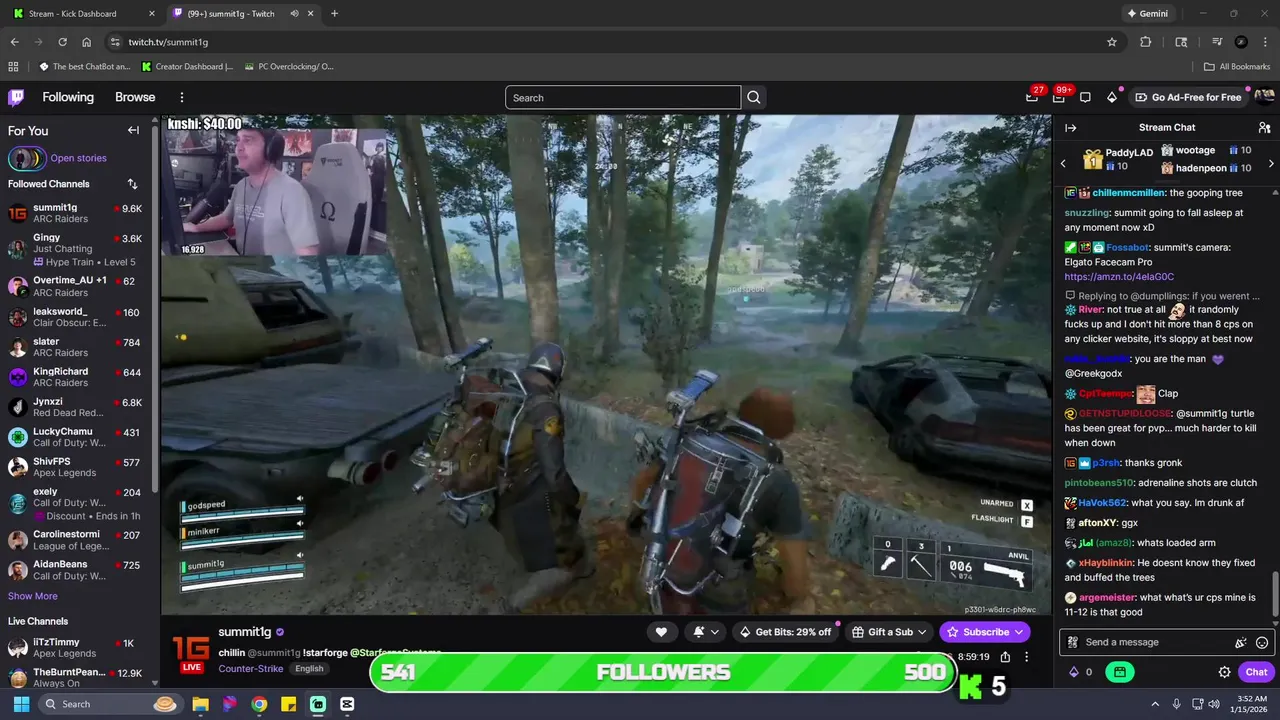Open stream options three-dot menu
1280x720 pixels.
coord(1026,657)
